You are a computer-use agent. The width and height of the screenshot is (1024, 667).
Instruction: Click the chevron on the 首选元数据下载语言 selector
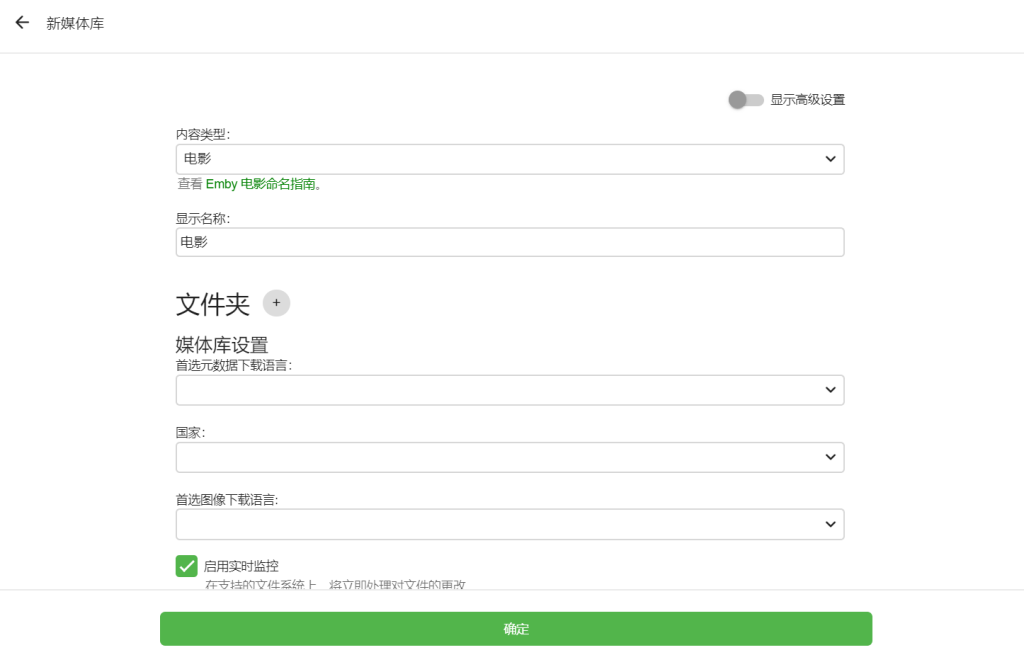[829, 390]
